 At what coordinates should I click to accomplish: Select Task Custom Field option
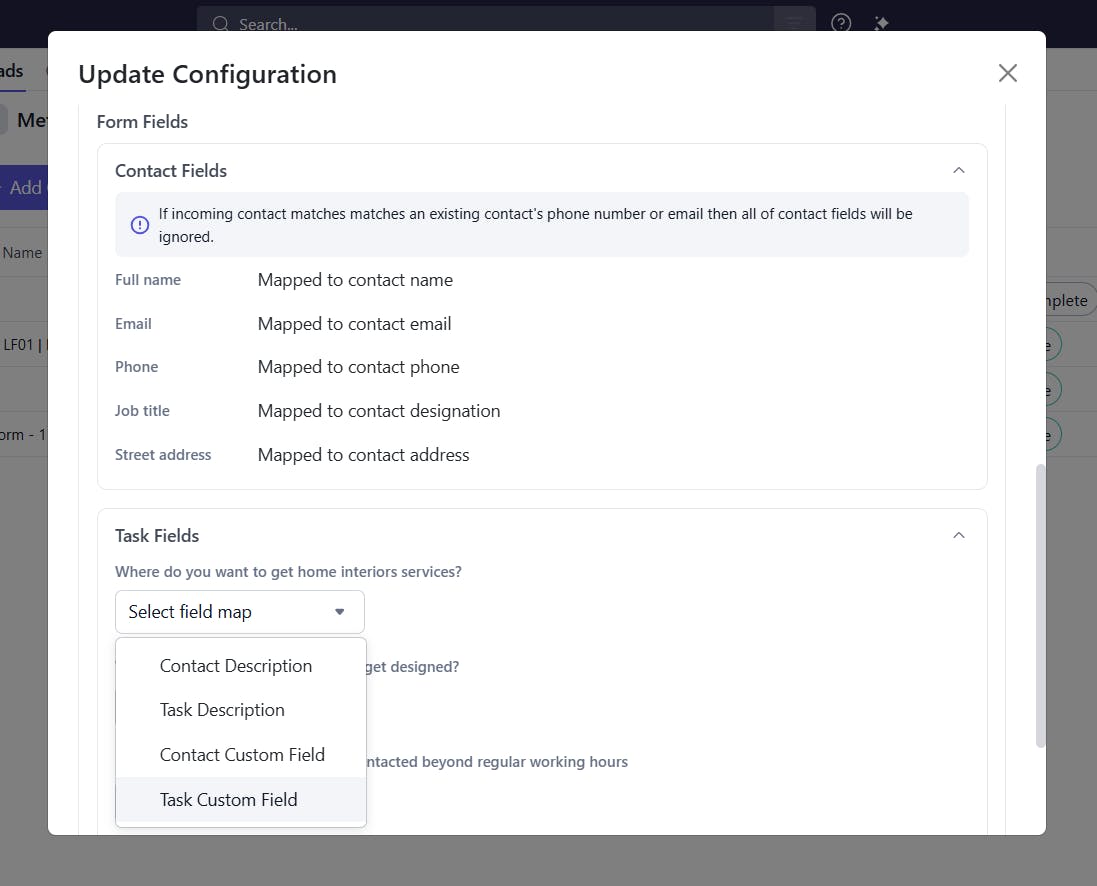click(229, 800)
